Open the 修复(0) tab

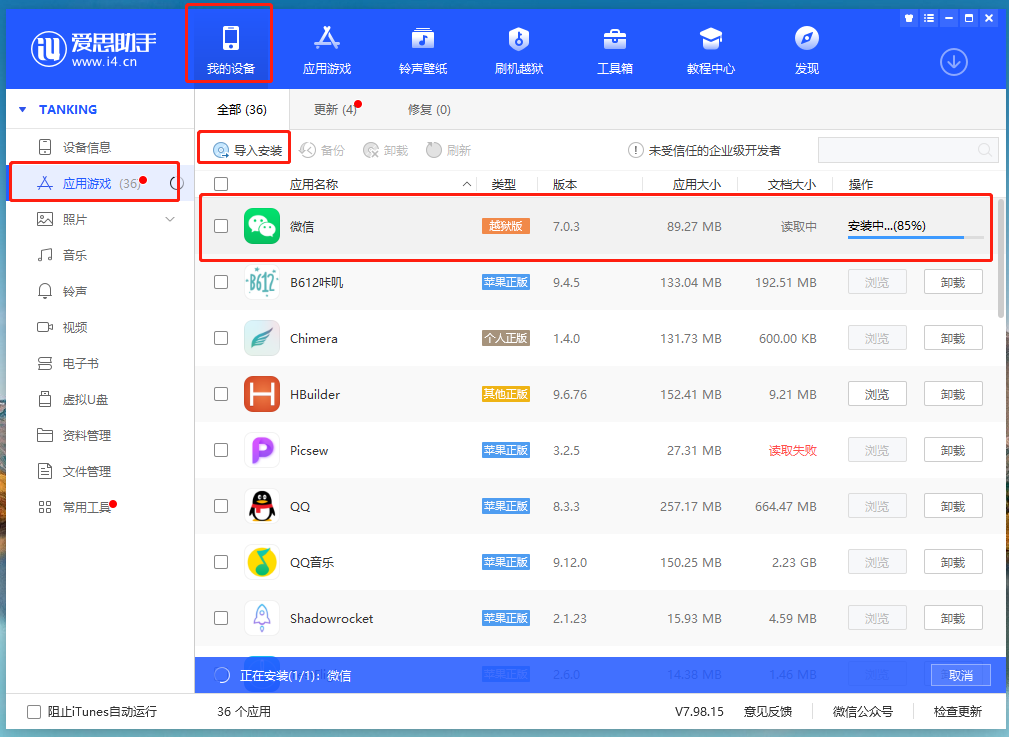coord(428,109)
